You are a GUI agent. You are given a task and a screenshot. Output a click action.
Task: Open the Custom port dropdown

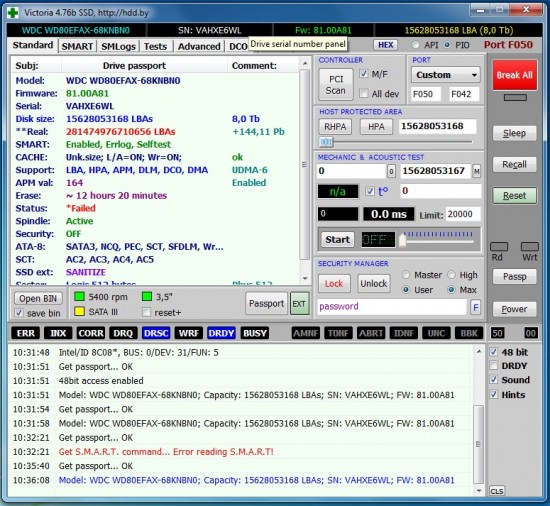click(x=445, y=75)
